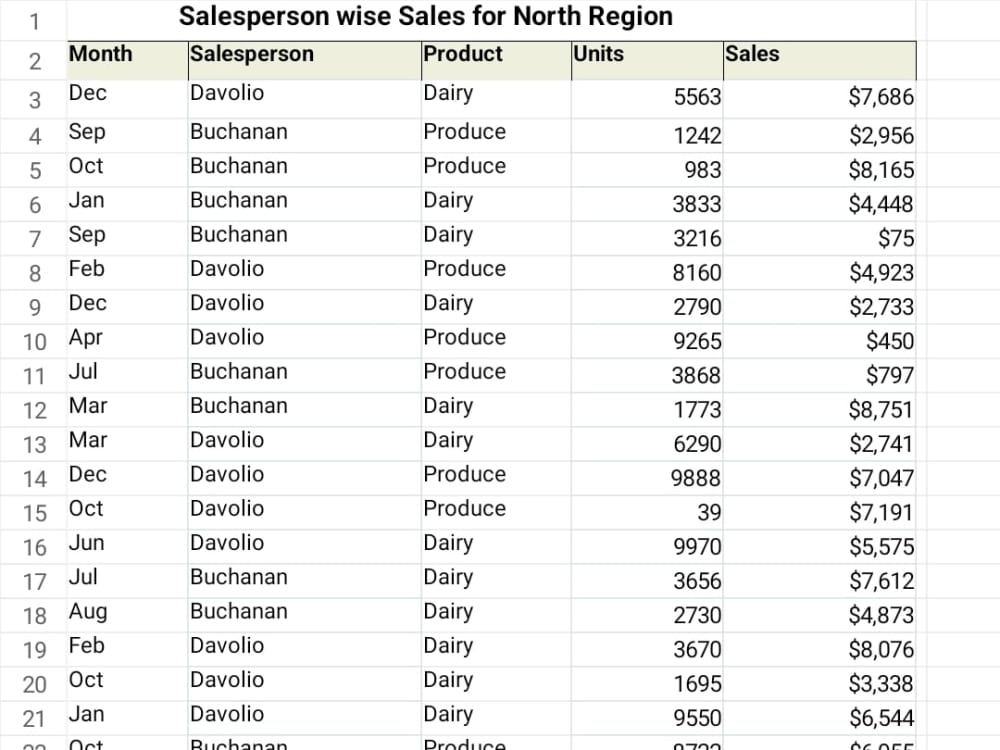Image resolution: width=1000 pixels, height=750 pixels.
Task: Select row number 15 header
Action: click(33, 513)
